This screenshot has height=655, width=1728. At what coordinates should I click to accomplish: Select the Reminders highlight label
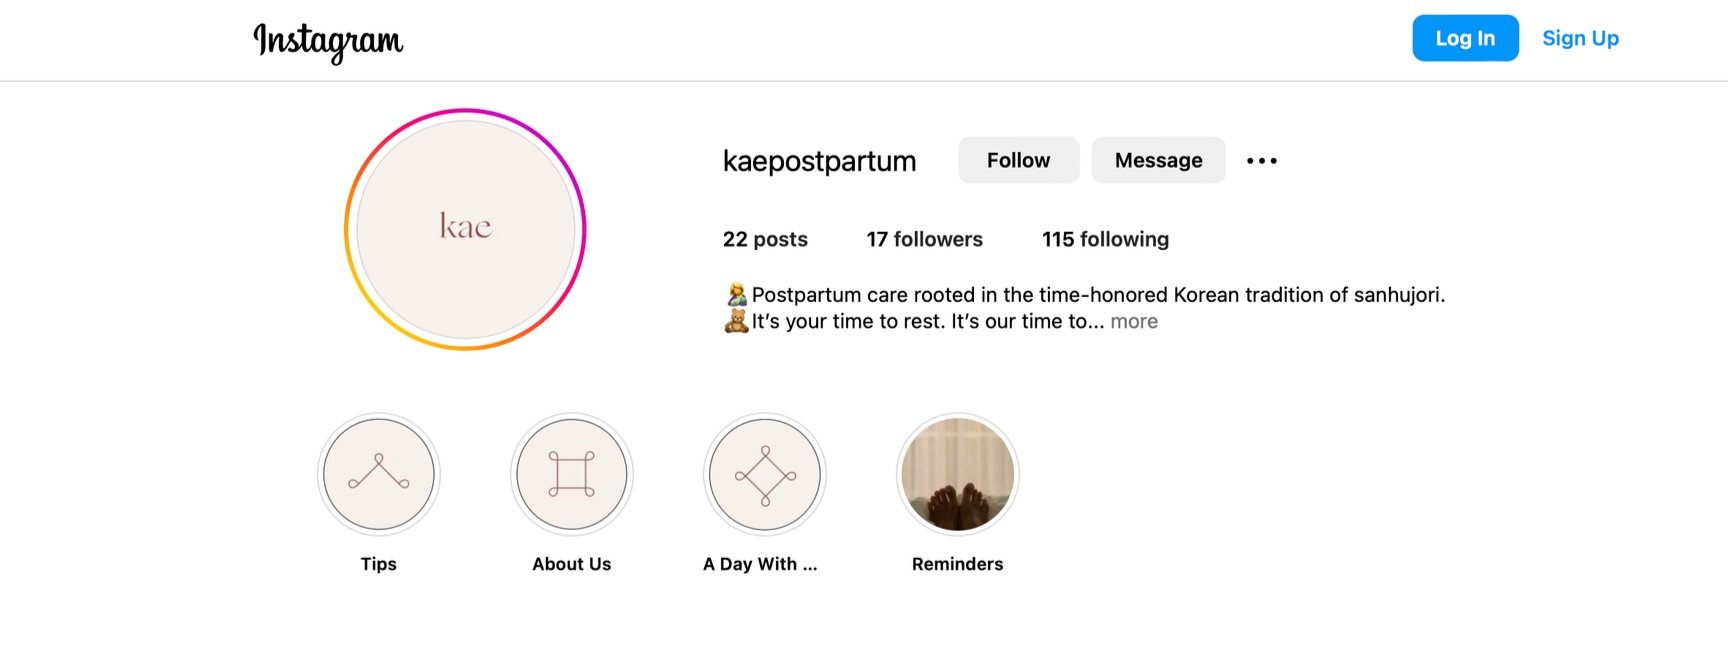pos(958,564)
